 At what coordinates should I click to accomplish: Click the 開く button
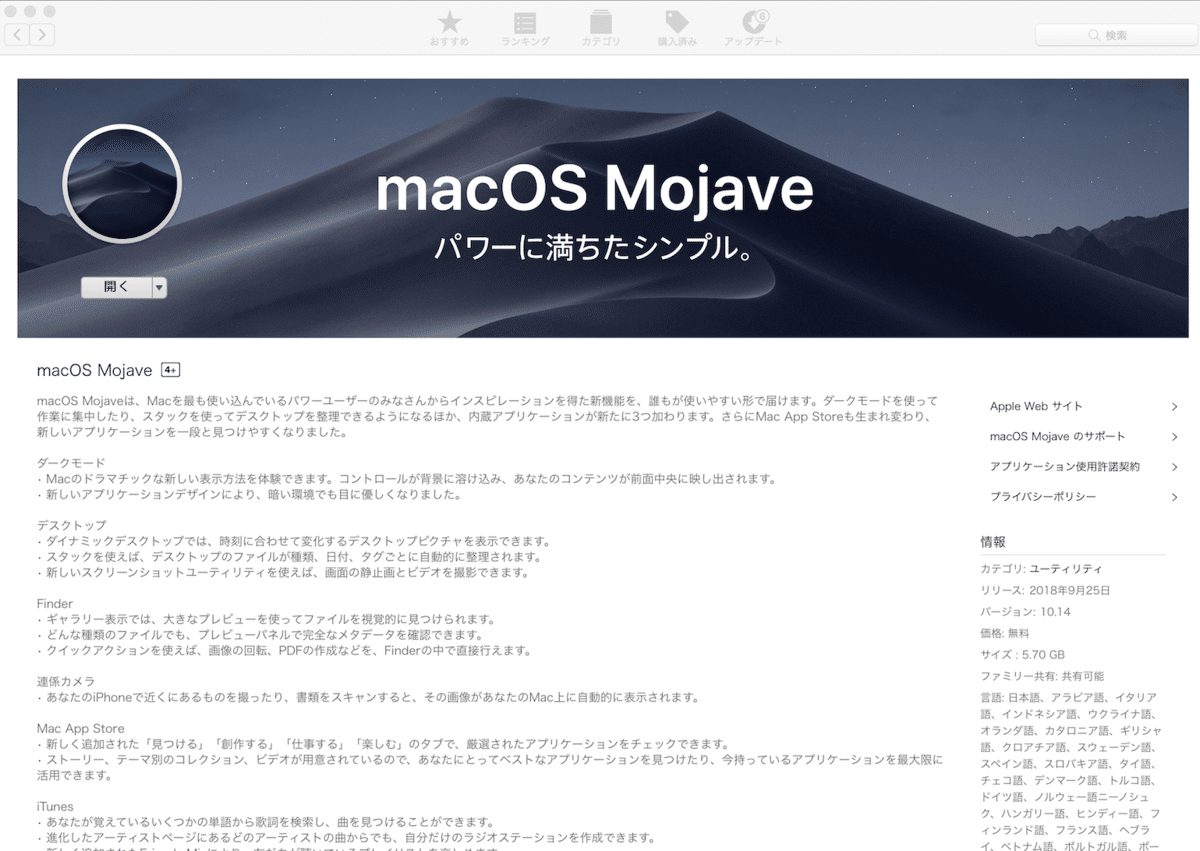tap(116, 287)
